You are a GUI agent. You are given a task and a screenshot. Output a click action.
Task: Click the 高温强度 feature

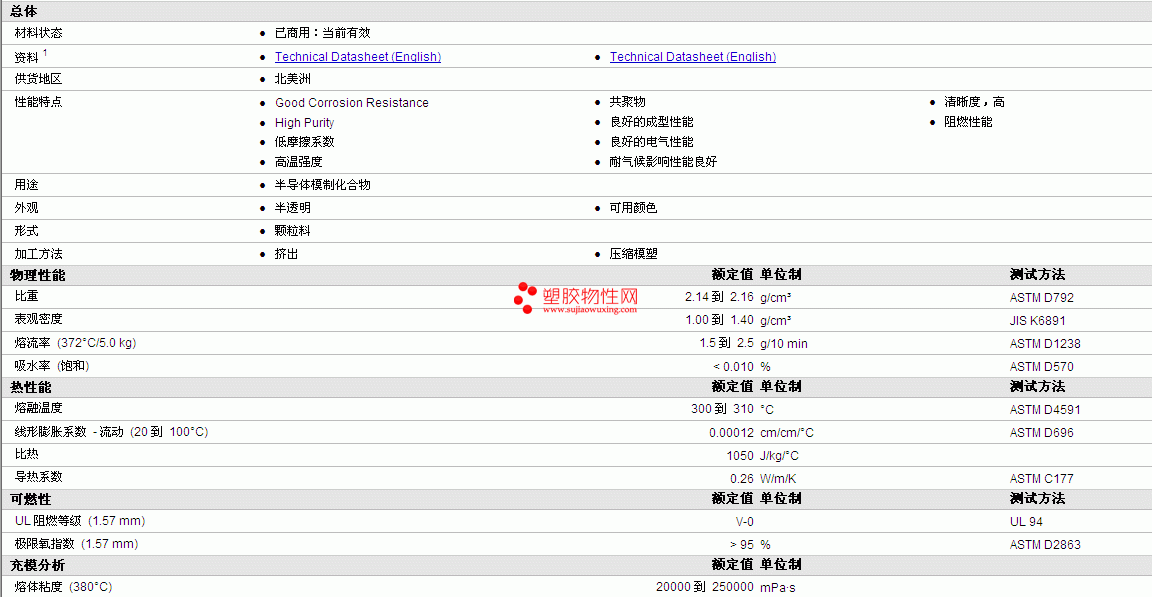(298, 162)
